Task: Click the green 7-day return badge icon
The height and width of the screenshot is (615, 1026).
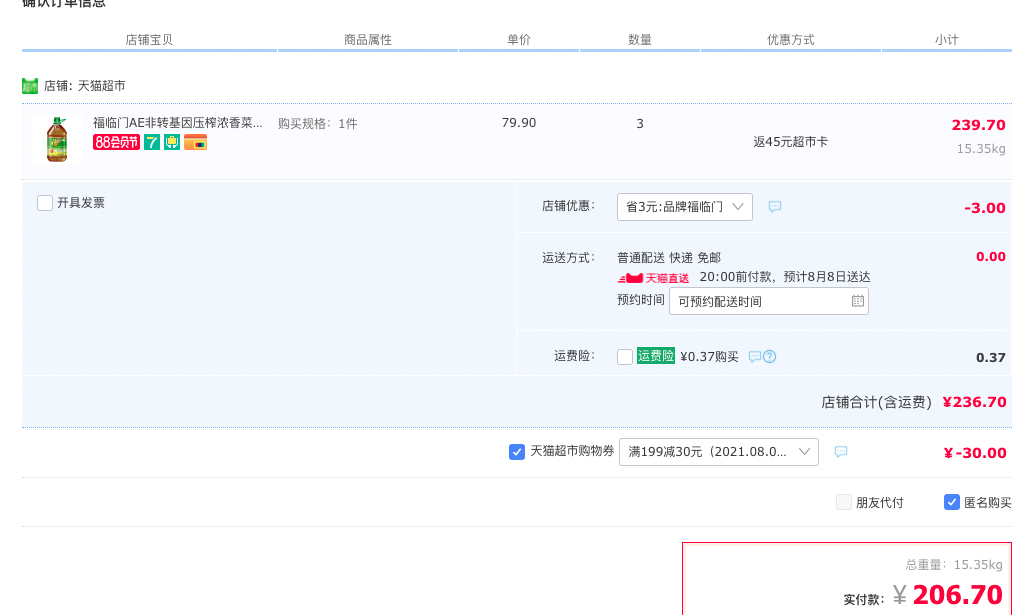Action: pyautogui.click(x=152, y=142)
